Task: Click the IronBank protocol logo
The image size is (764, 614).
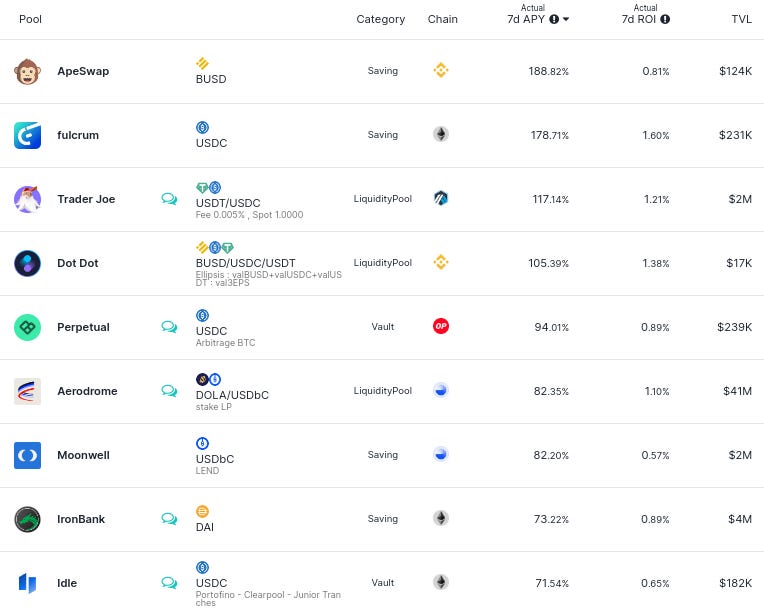Action: click(27, 519)
